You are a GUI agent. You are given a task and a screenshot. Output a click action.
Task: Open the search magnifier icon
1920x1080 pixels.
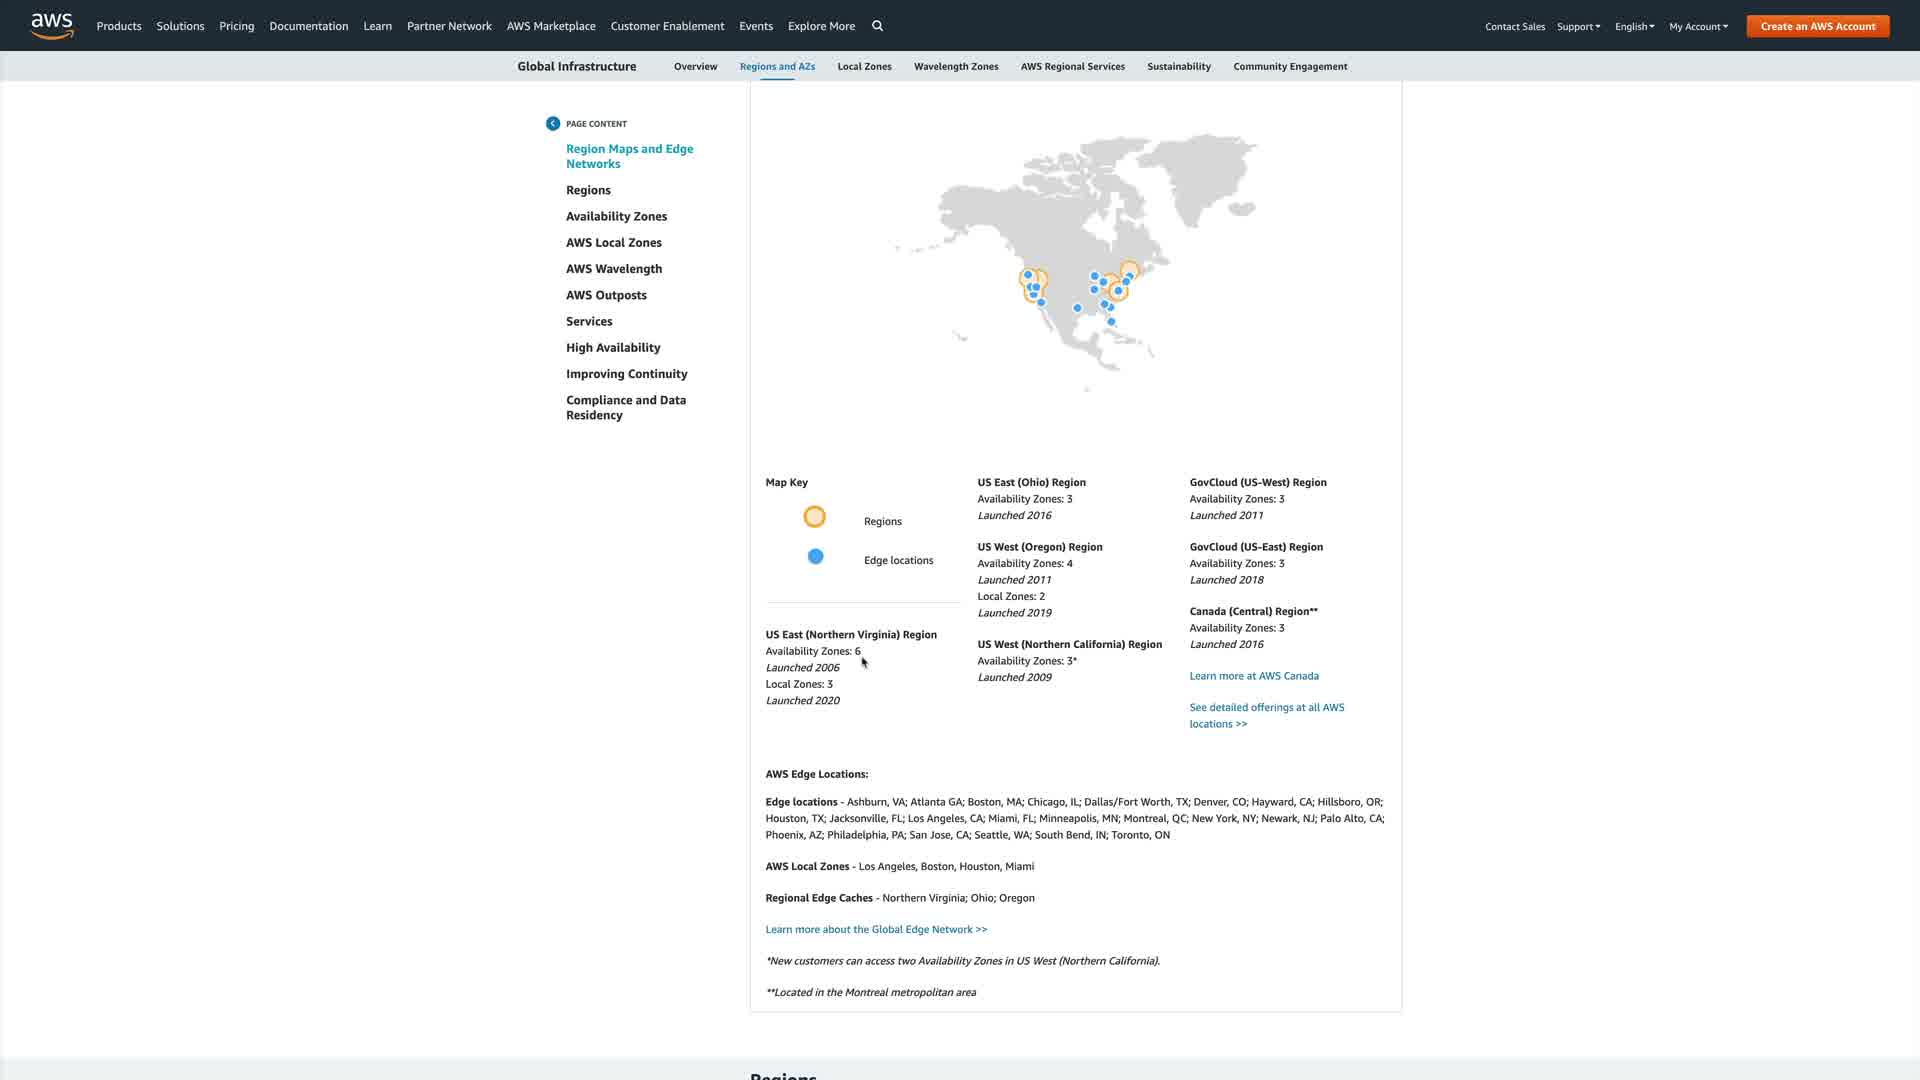point(877,26)
